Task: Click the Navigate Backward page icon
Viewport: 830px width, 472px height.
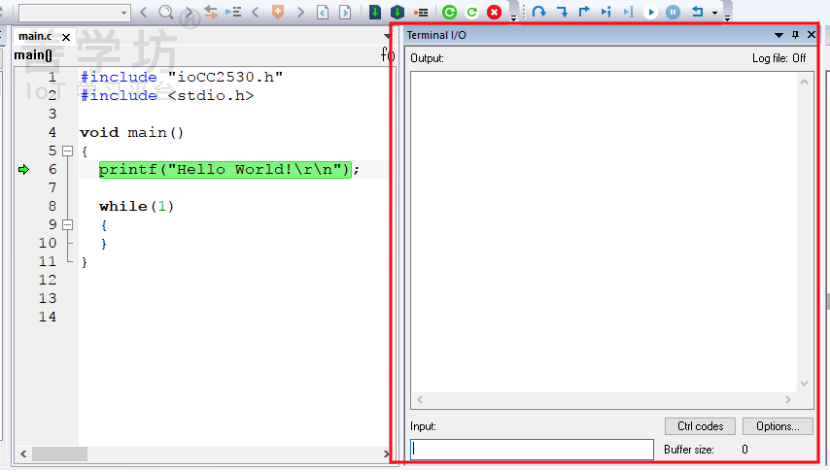Action: click(x=322, y=12)
